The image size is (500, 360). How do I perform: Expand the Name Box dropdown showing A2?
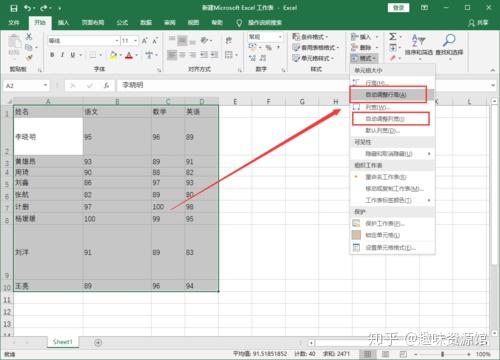point(45,86)
